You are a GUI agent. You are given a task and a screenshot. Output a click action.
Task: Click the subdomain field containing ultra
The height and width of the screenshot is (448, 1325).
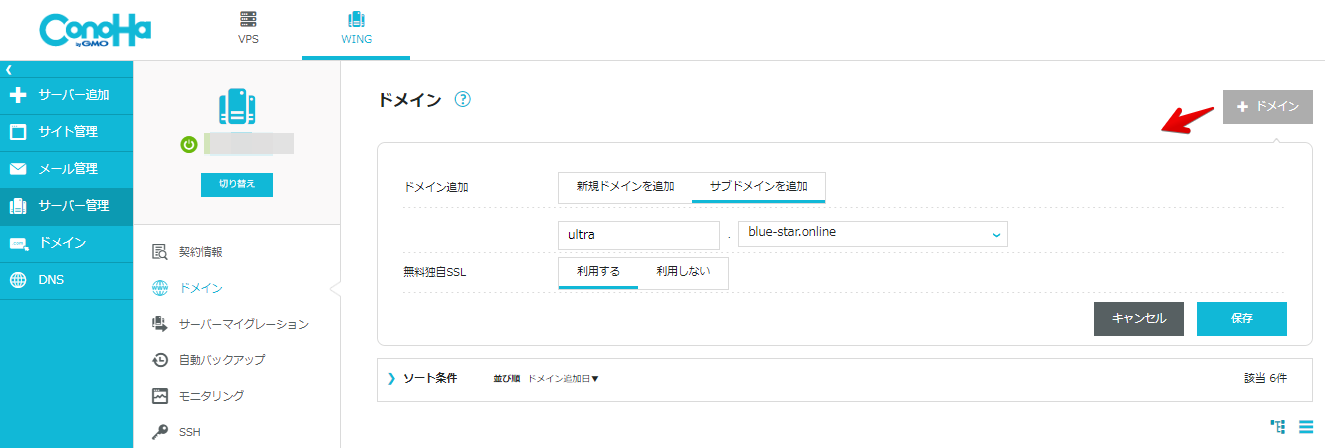tap(639, 234)
